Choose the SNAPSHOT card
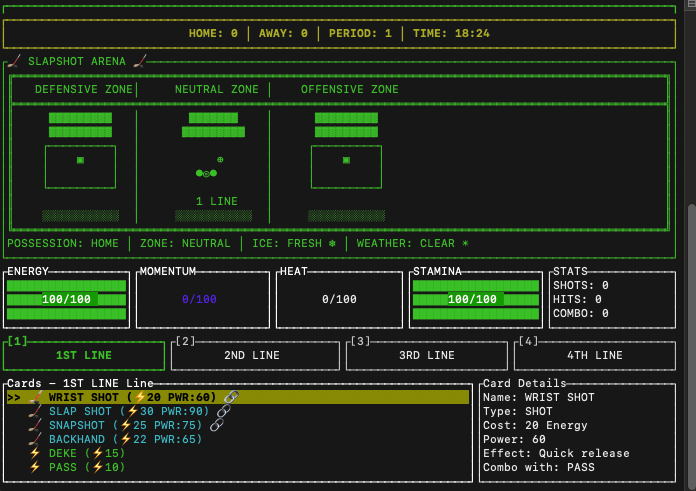Viewport: 696px width, 491px height. point(125,425)
